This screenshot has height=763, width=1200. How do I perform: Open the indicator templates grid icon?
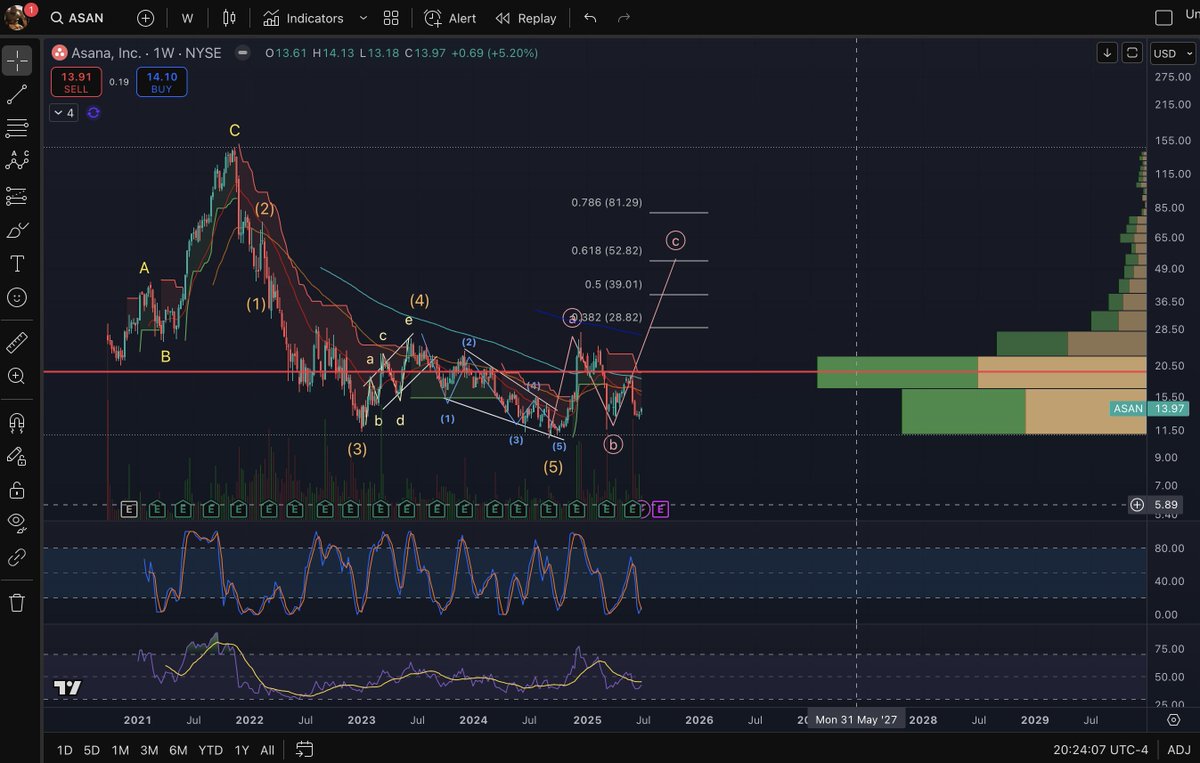(x=391, y=18)
